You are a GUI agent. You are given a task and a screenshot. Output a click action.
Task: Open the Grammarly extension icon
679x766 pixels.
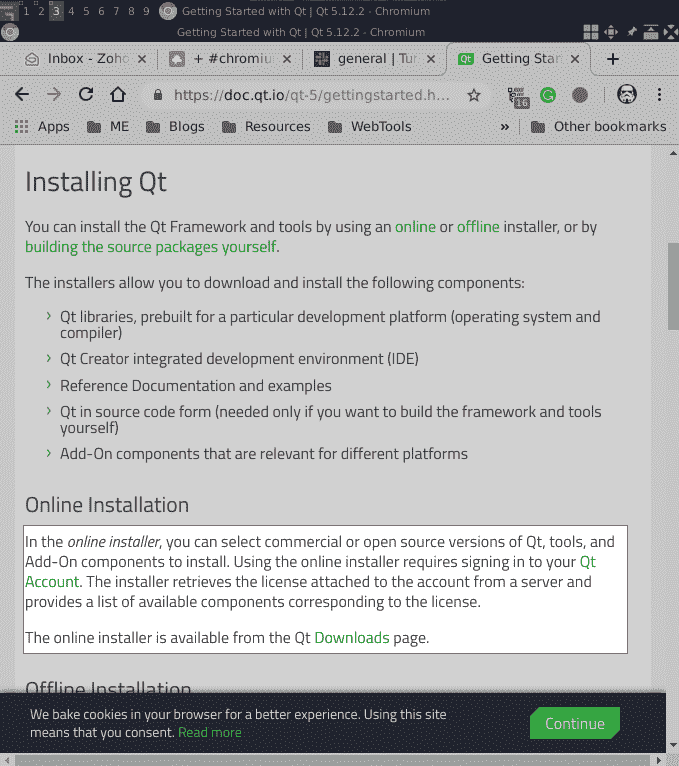tap(548, 96)
